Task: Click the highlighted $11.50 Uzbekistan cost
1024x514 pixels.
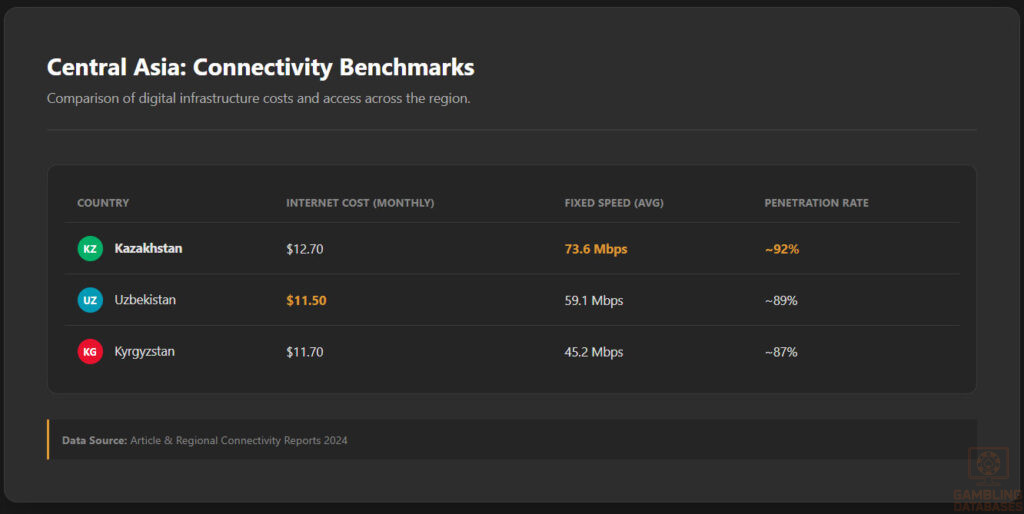Action: point(306,300)
